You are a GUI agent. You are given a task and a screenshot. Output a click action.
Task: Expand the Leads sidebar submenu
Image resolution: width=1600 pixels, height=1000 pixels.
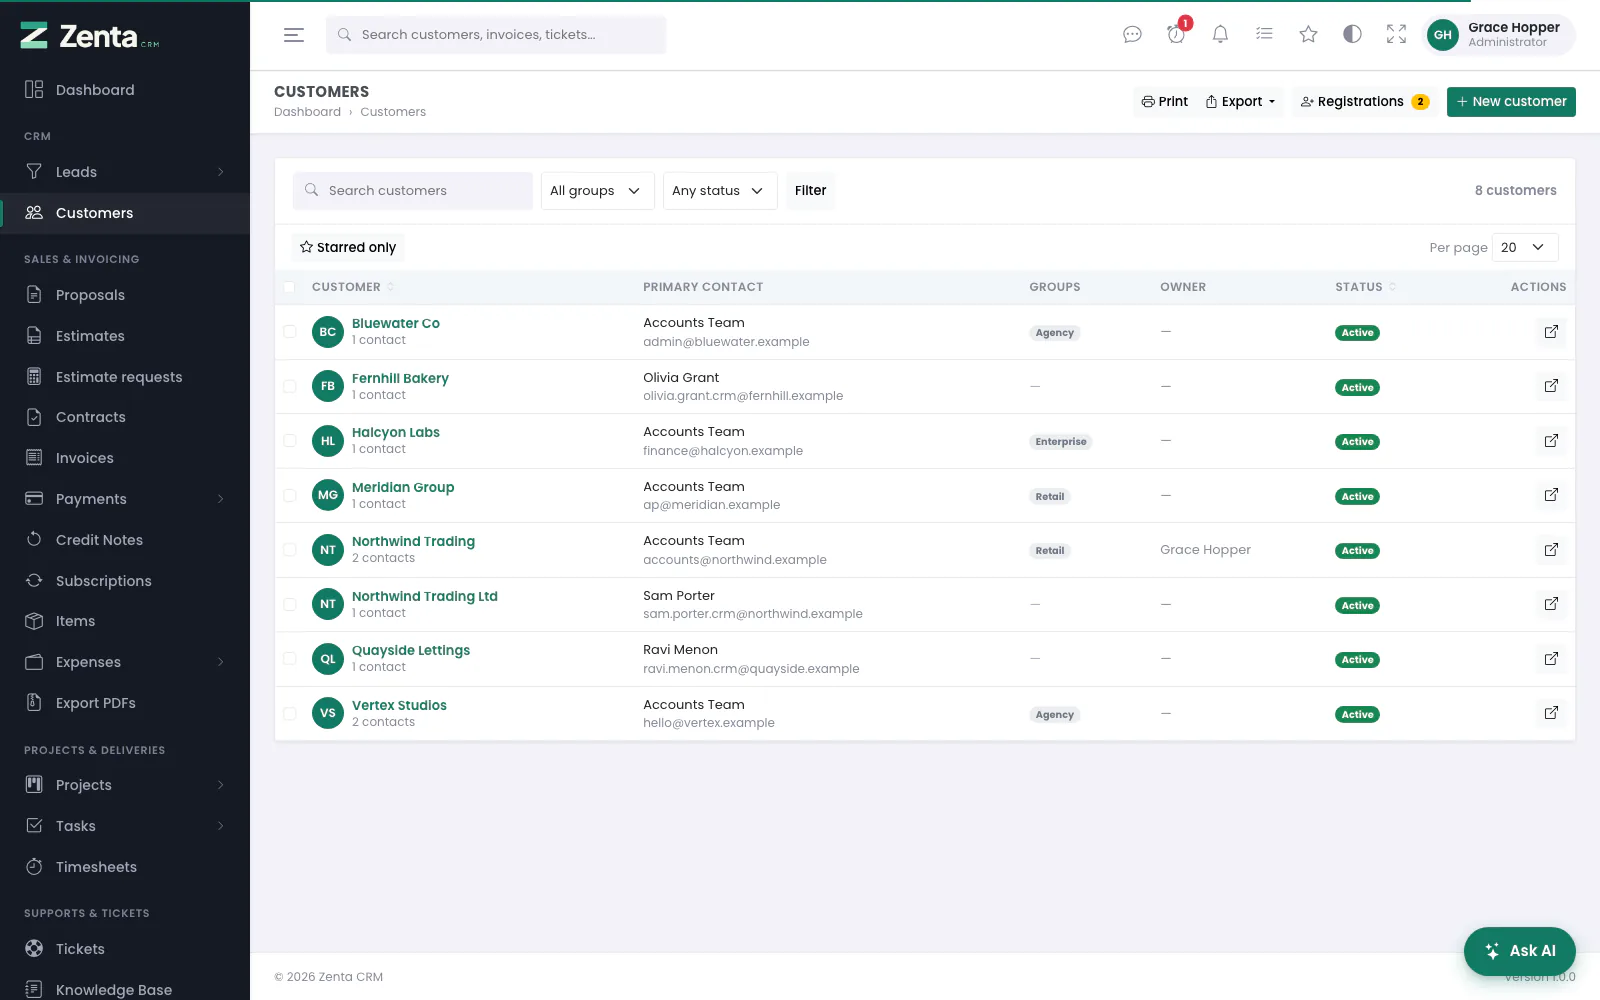125,172
